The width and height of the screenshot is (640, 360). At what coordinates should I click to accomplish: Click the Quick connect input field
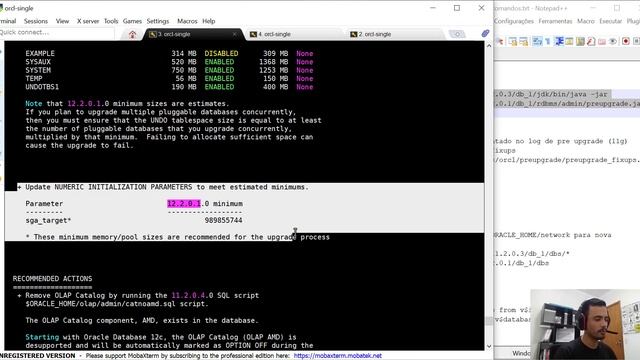(x=56, y=32)
